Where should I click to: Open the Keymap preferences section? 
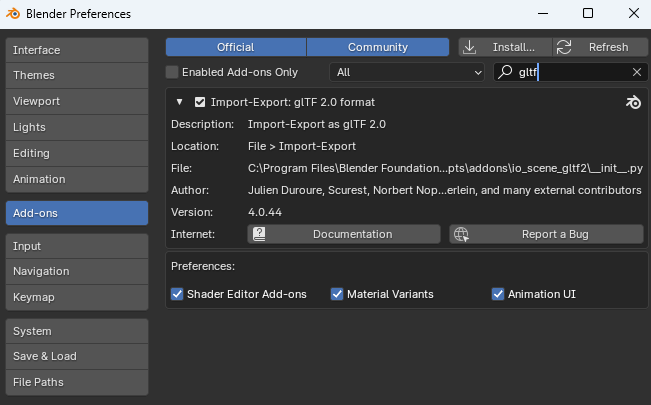[77, 297]
